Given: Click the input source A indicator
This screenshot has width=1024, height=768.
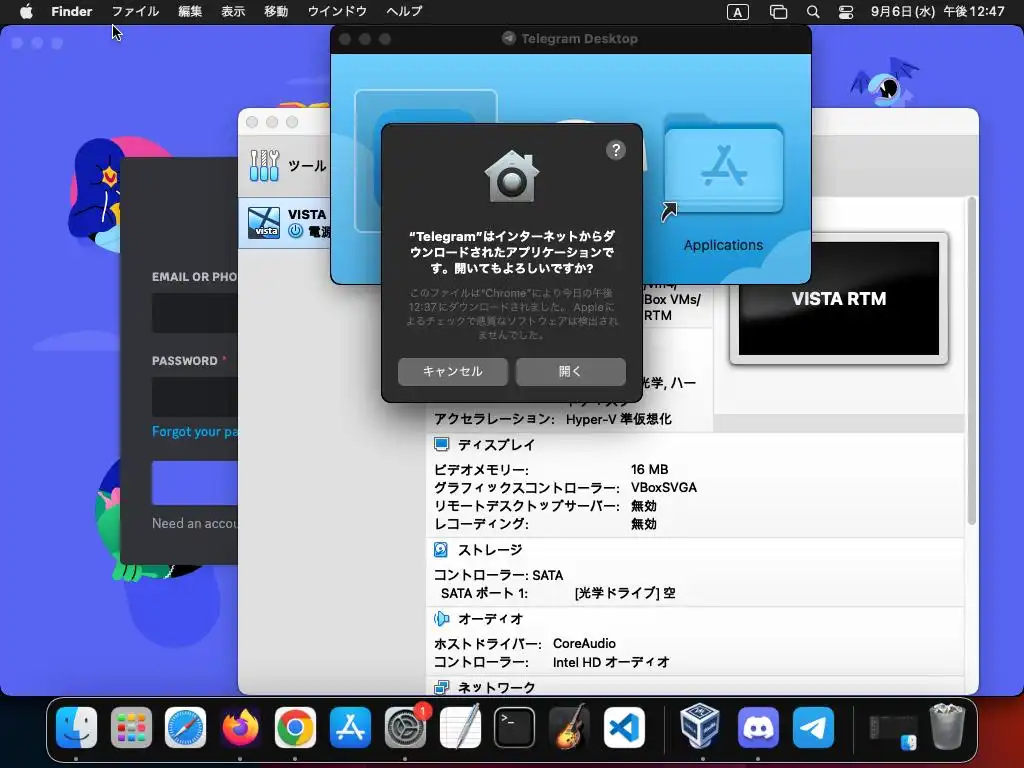Looking at the screenshot, I should pyautogui.click(x=738, y=12).
